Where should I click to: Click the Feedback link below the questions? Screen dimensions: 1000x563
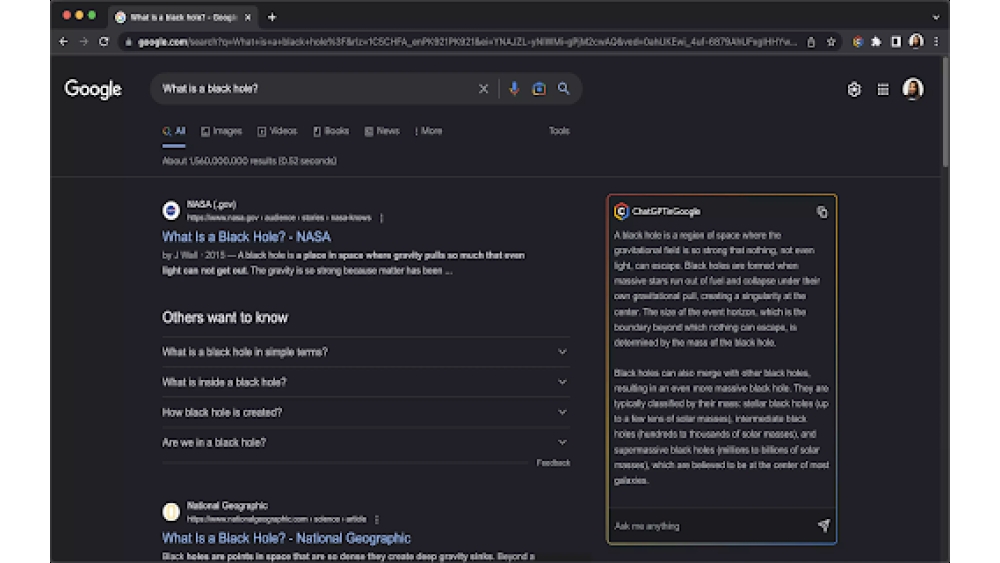pyautogui.click(x=554, y=464)
